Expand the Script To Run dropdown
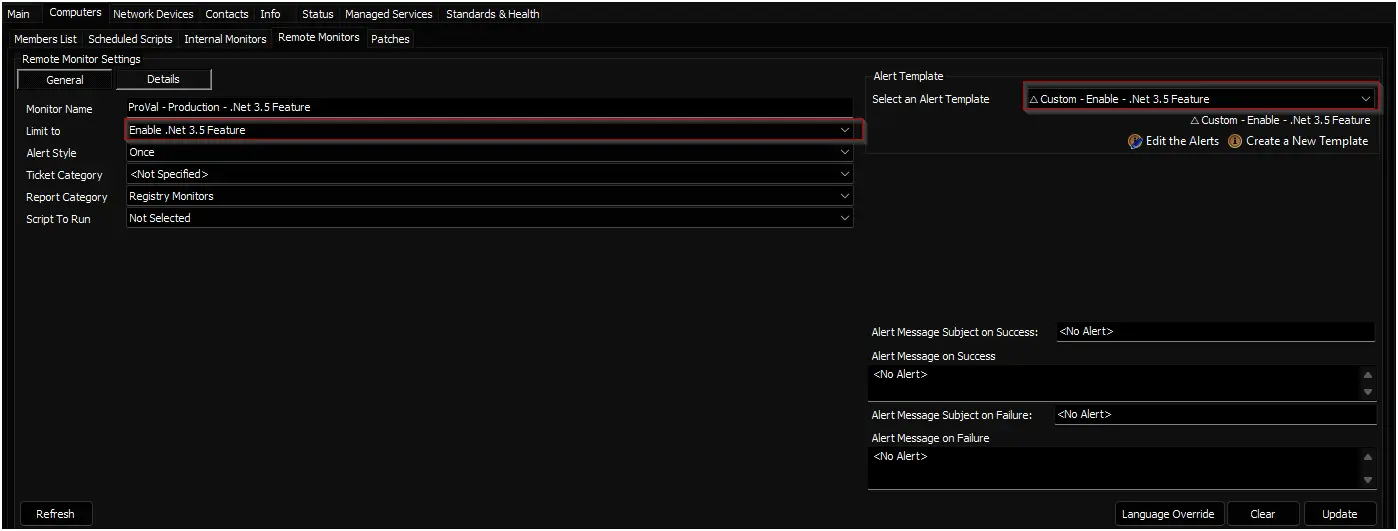Image resolution: width=1398 pixels, height=531 pixels. (845, 218)
